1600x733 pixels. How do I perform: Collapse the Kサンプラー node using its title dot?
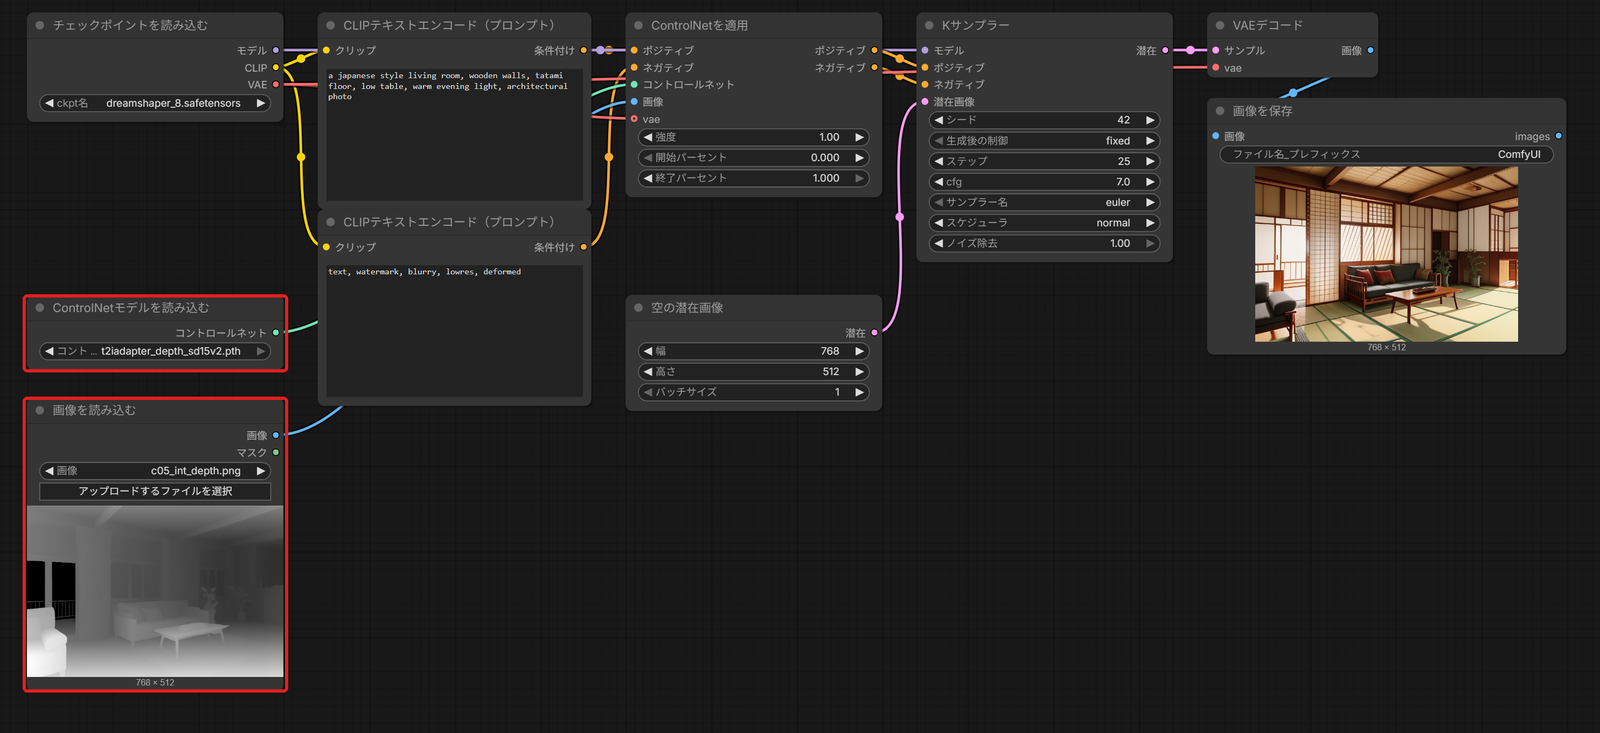click(929, 25)
